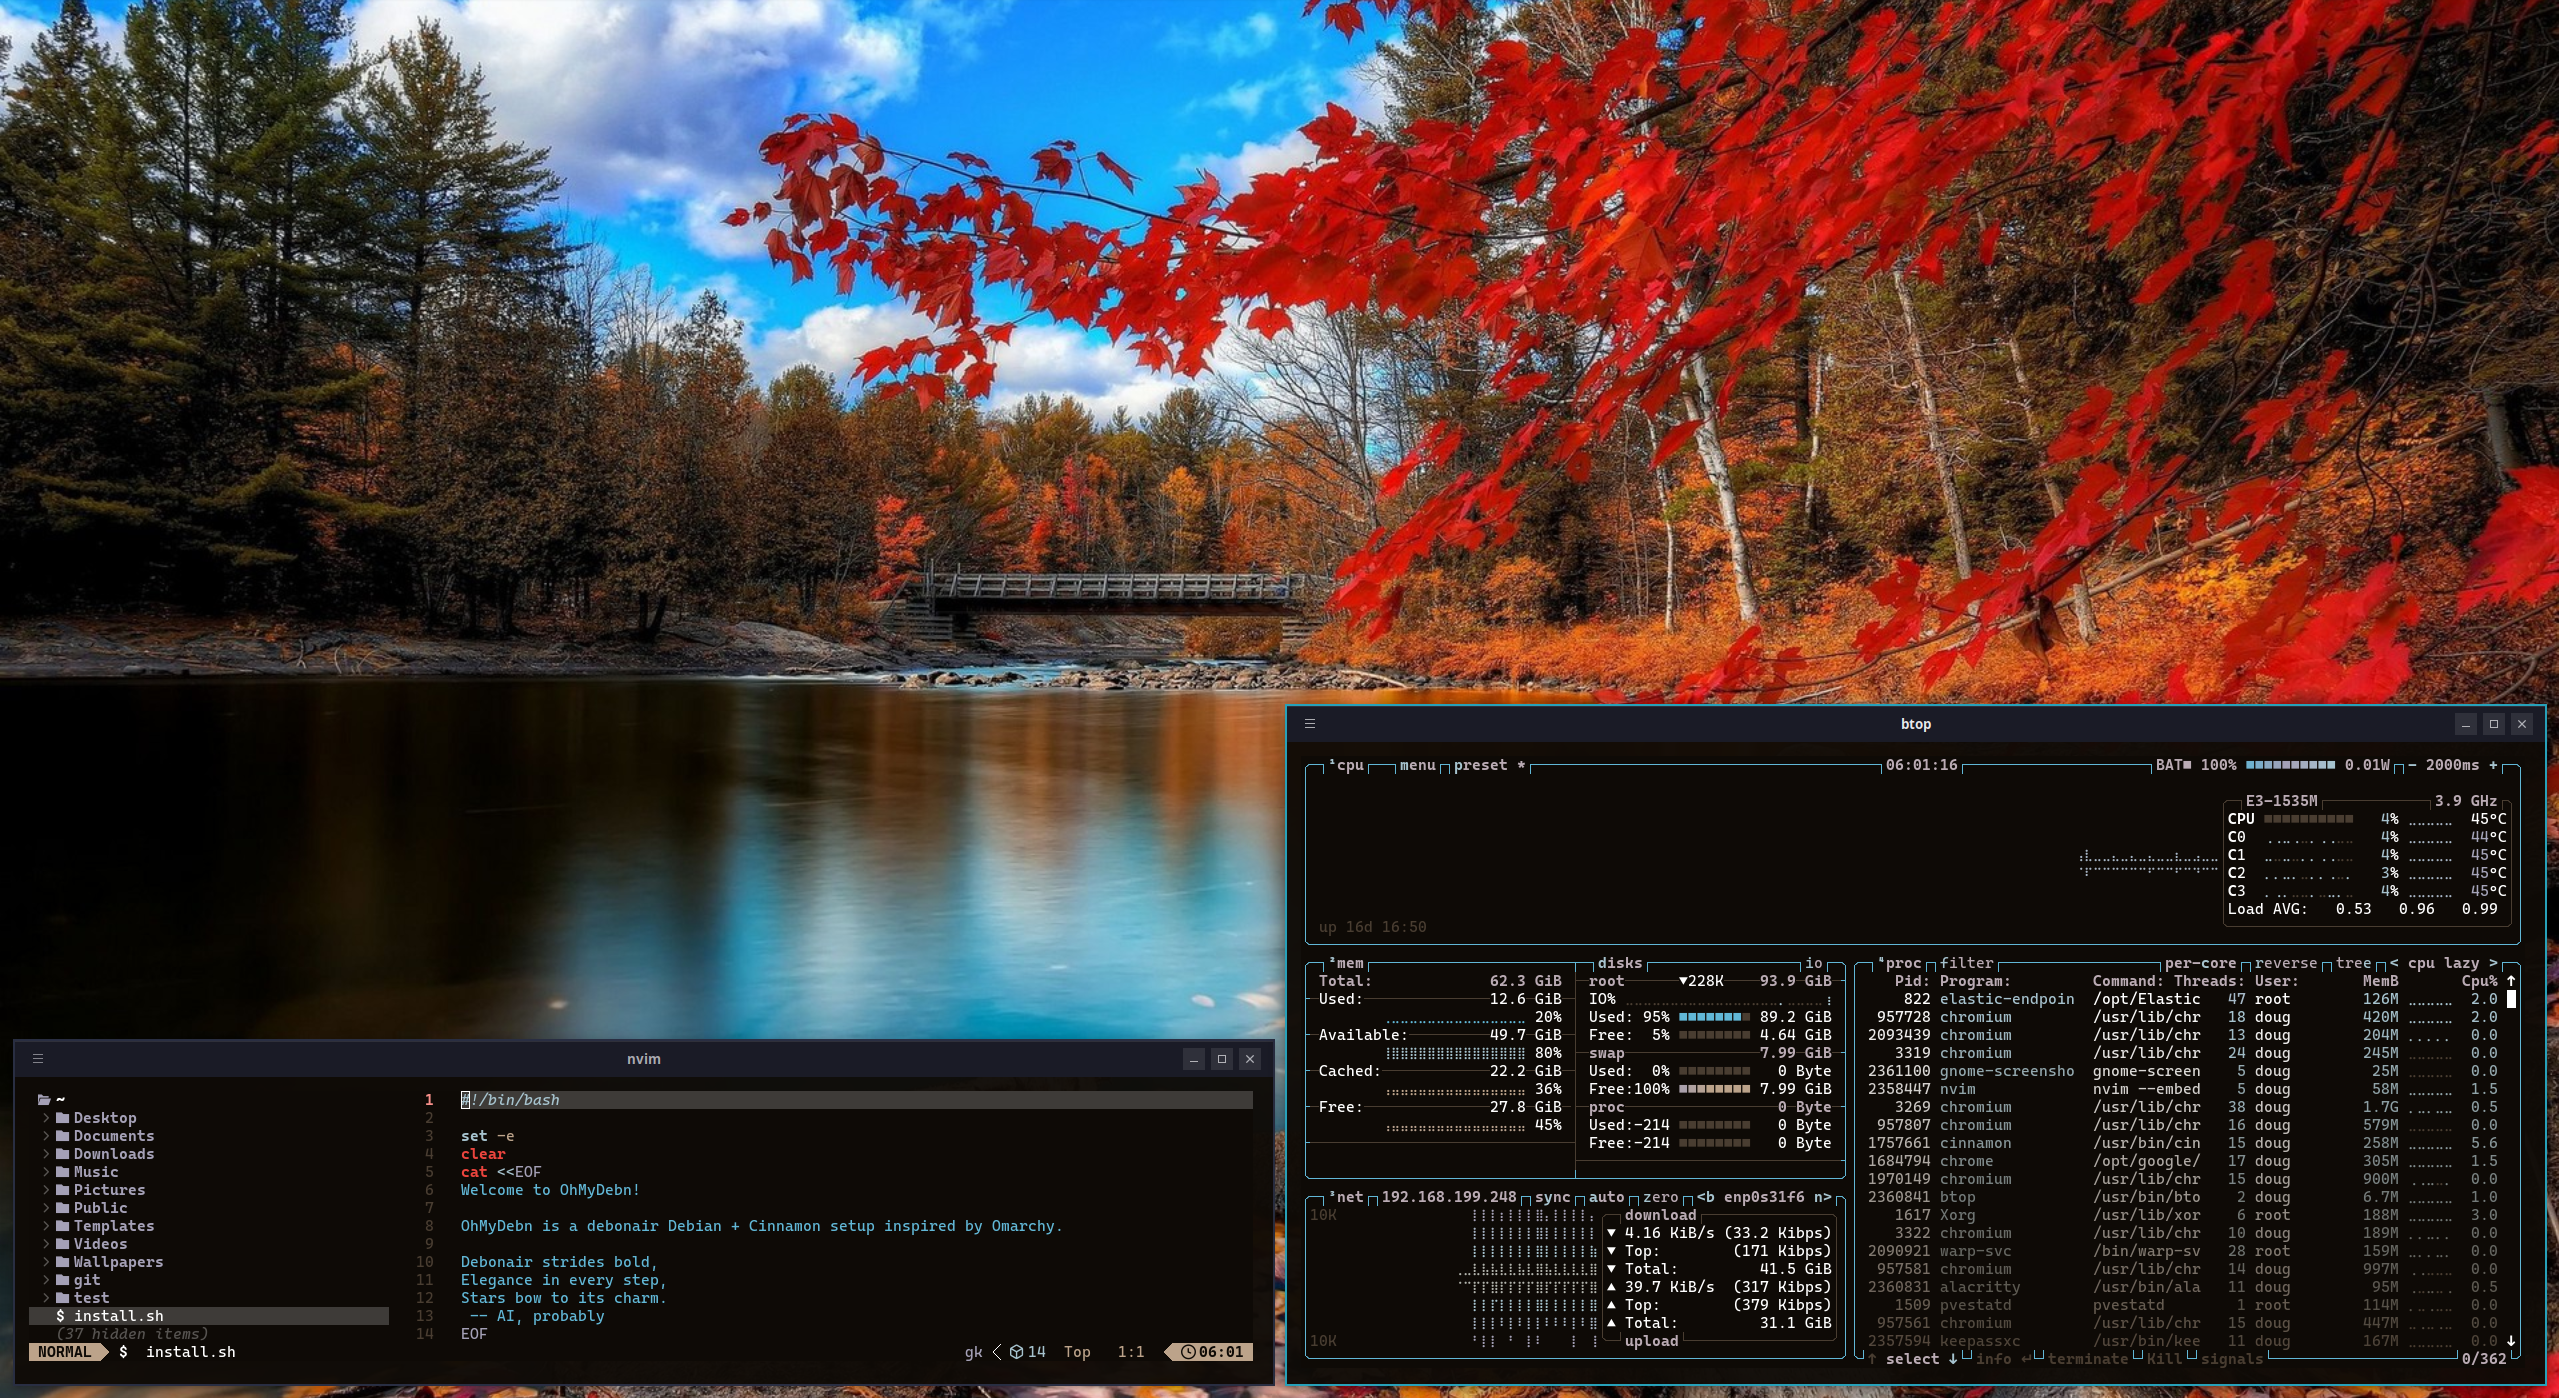Expand the git folder in tree
The image size is (2559, 1398).
[46, 1280]
